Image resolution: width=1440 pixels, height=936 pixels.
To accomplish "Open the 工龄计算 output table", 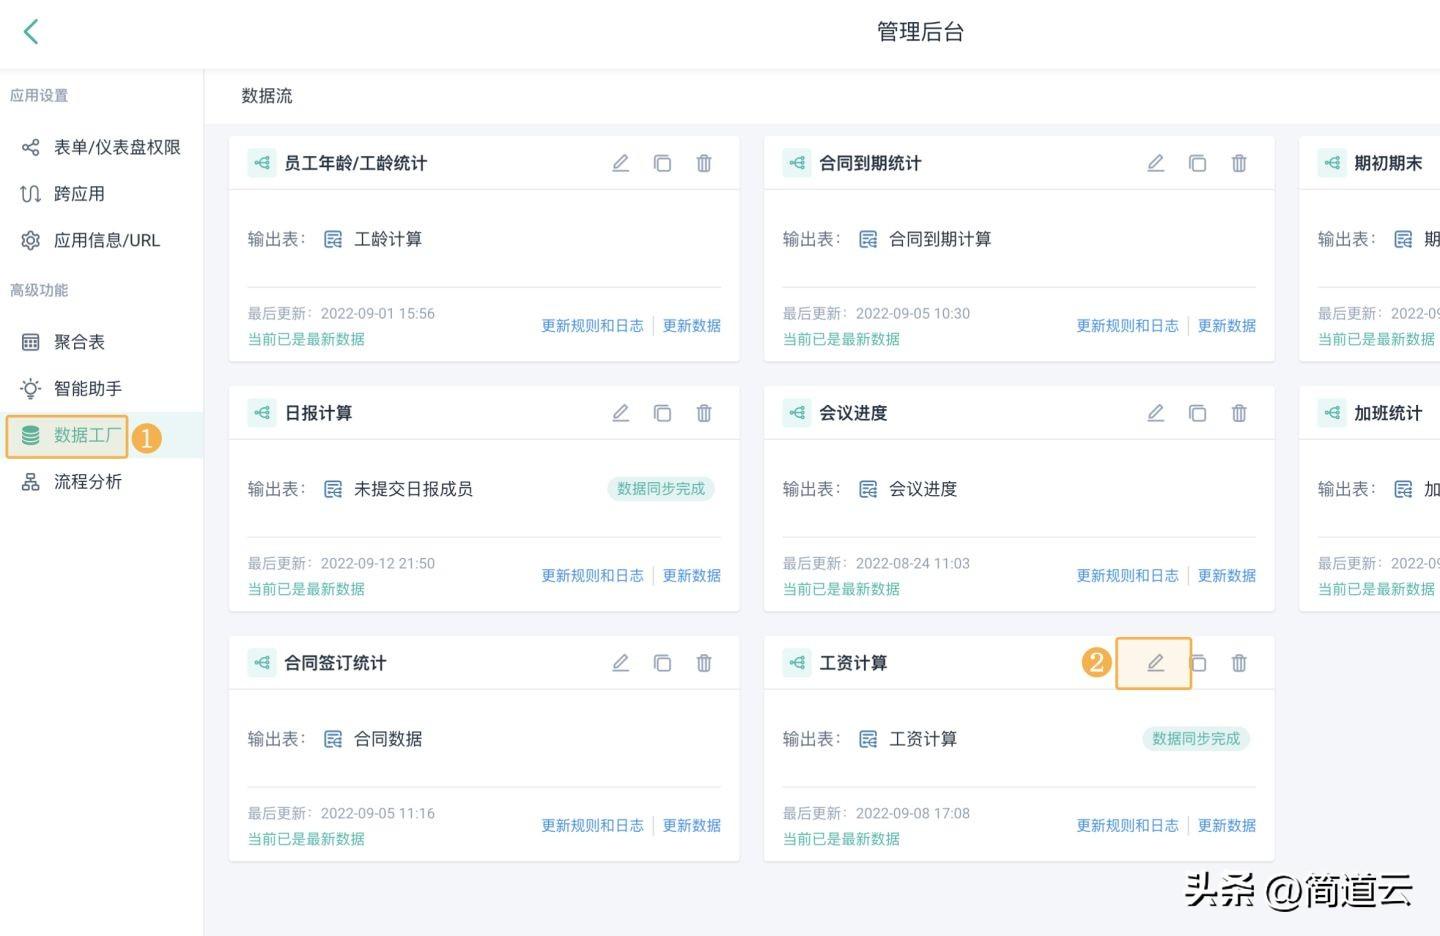I will (373, 239).
